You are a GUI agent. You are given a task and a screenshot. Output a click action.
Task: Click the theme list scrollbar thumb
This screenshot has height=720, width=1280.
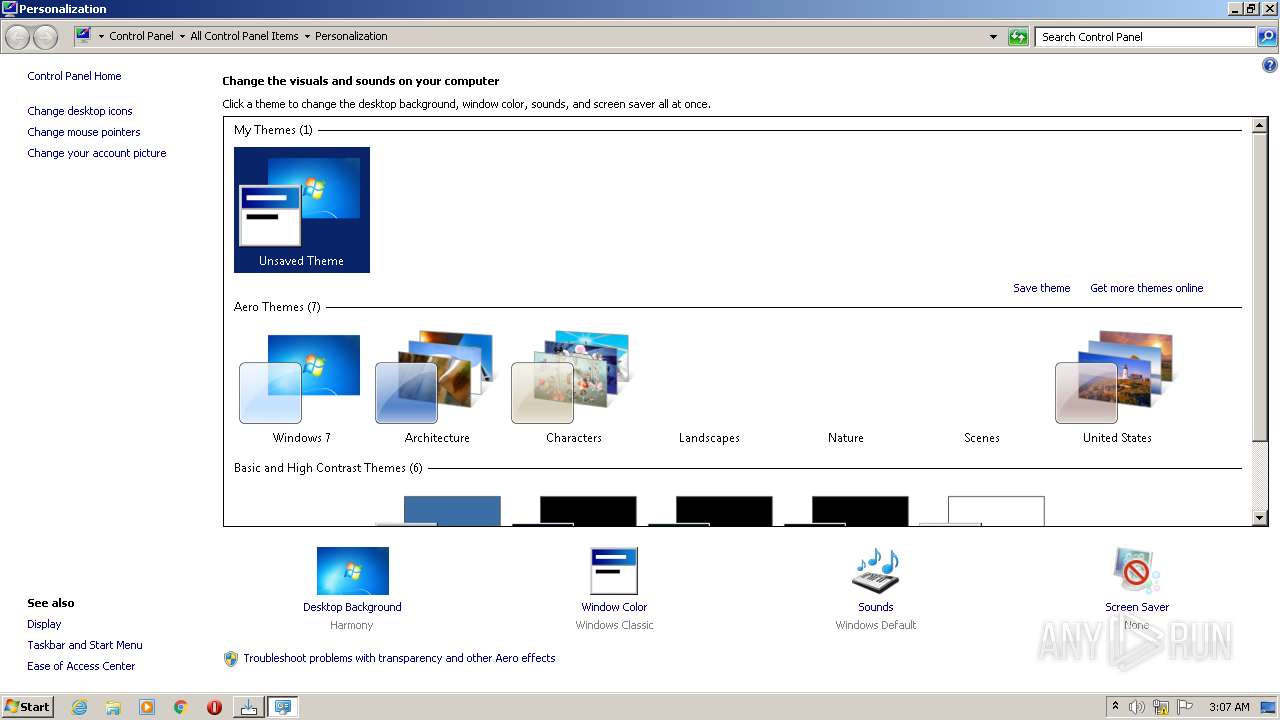(1260, 286)
